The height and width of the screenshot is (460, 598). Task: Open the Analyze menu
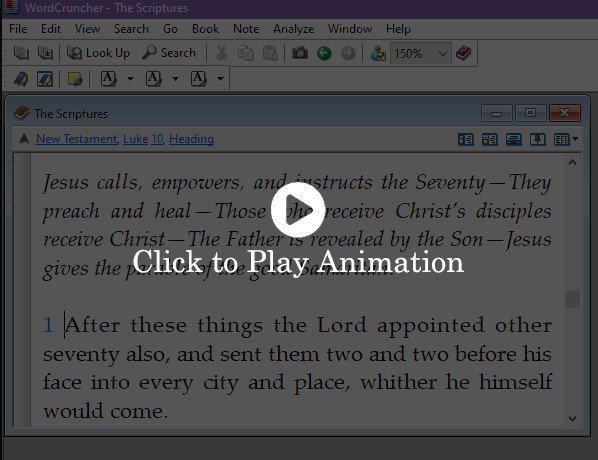293,29
